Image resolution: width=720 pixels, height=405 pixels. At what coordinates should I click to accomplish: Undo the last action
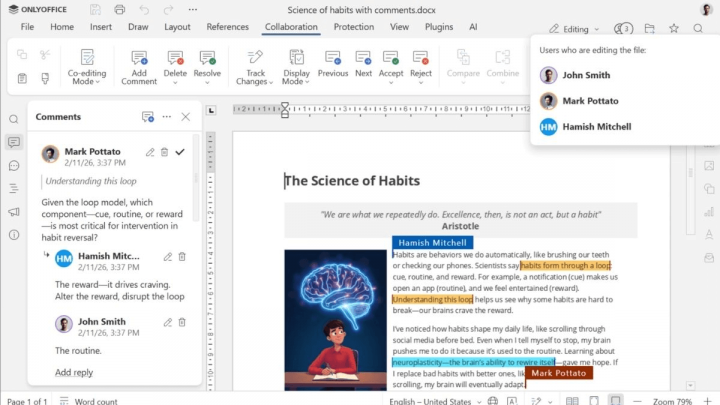click(144, 10)
